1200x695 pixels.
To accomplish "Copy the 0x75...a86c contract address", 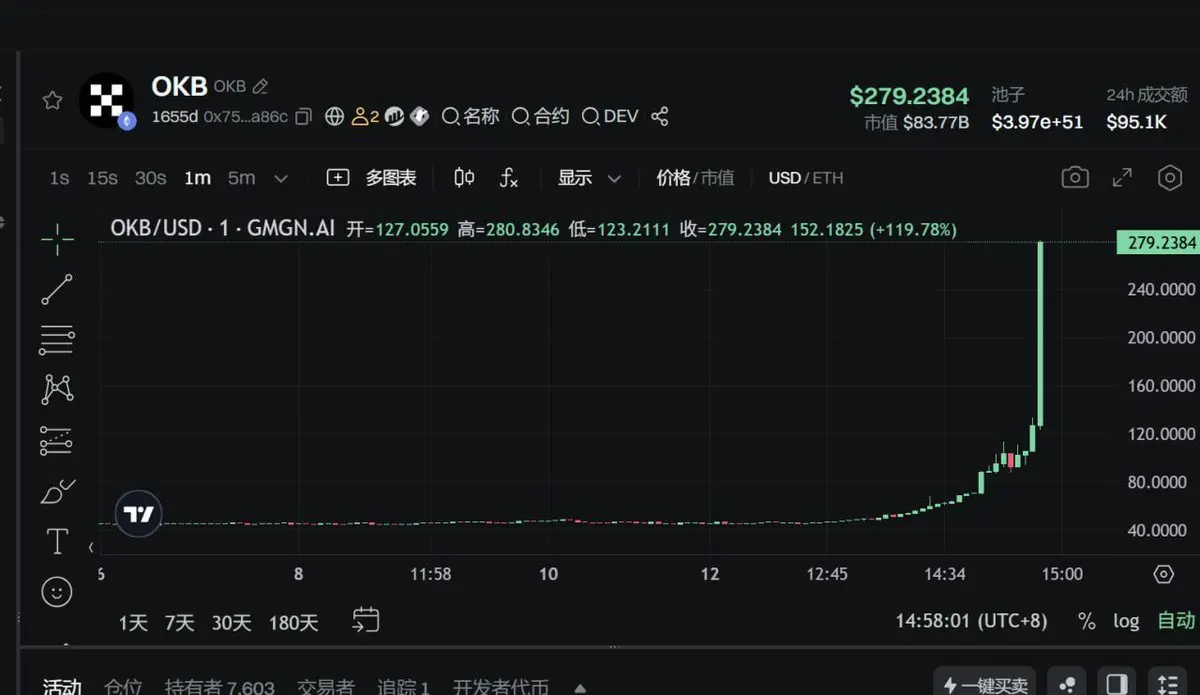I will tap(304, 117).
